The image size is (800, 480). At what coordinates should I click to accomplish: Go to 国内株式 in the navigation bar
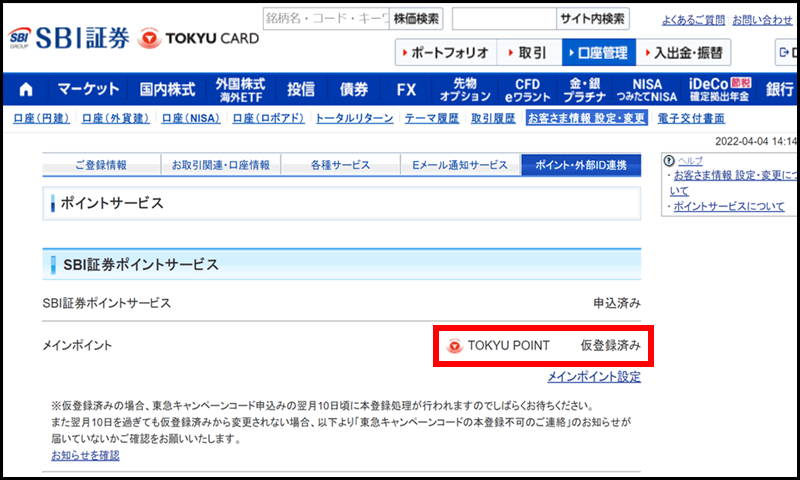pyautogui.click(x=167, y=89)
